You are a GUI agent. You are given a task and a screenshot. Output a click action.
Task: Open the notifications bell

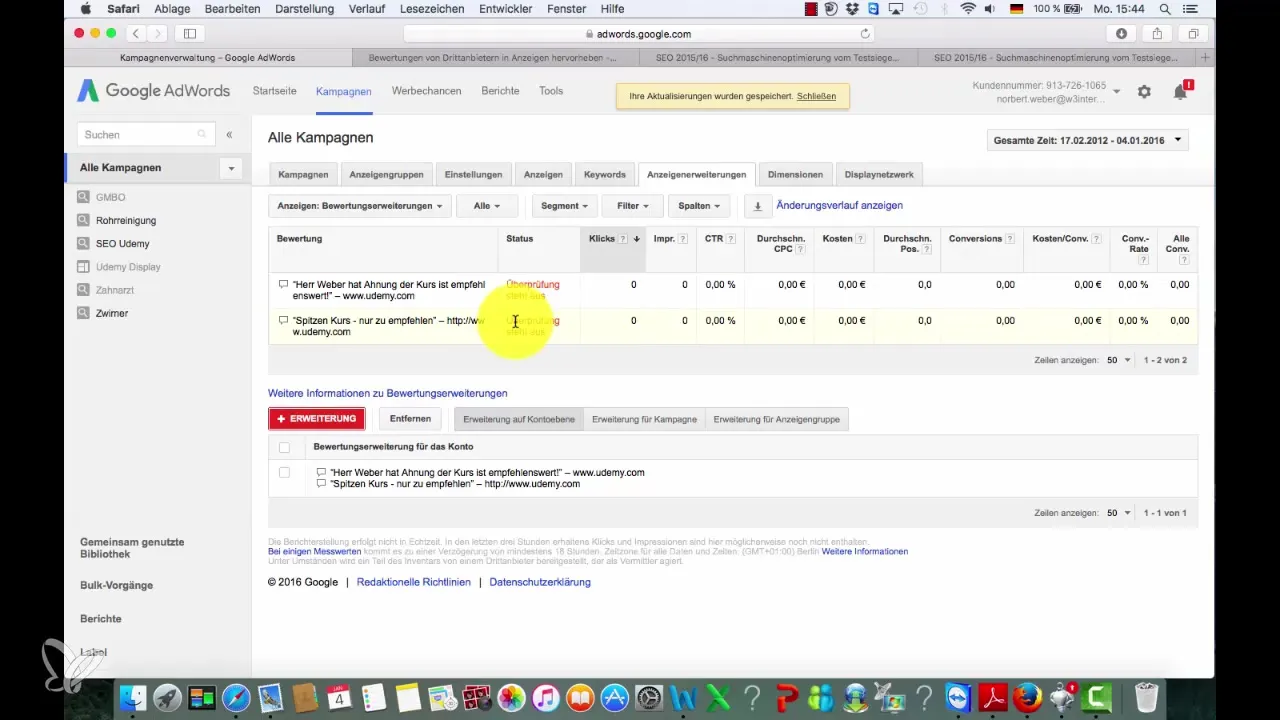coord(1180,92)
